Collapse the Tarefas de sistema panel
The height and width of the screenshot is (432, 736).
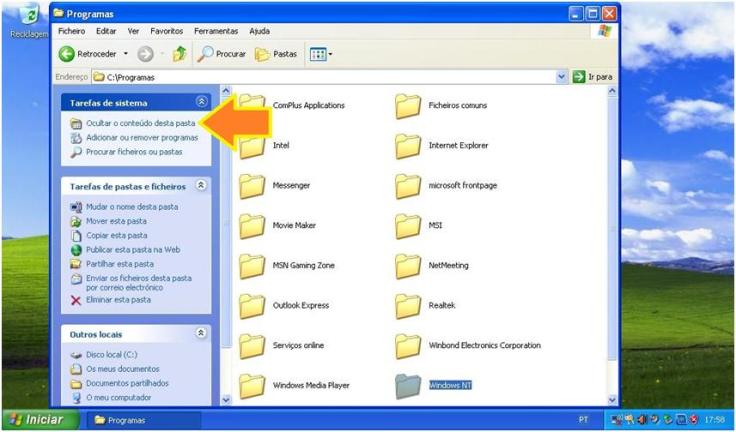pyautogui.click(x=202, y=102)
